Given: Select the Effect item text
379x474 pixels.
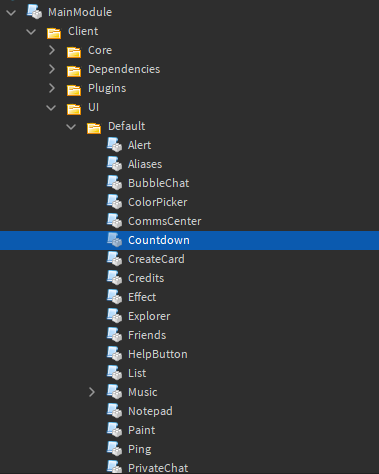Looking at the screenshot, I should click(142, 297).
